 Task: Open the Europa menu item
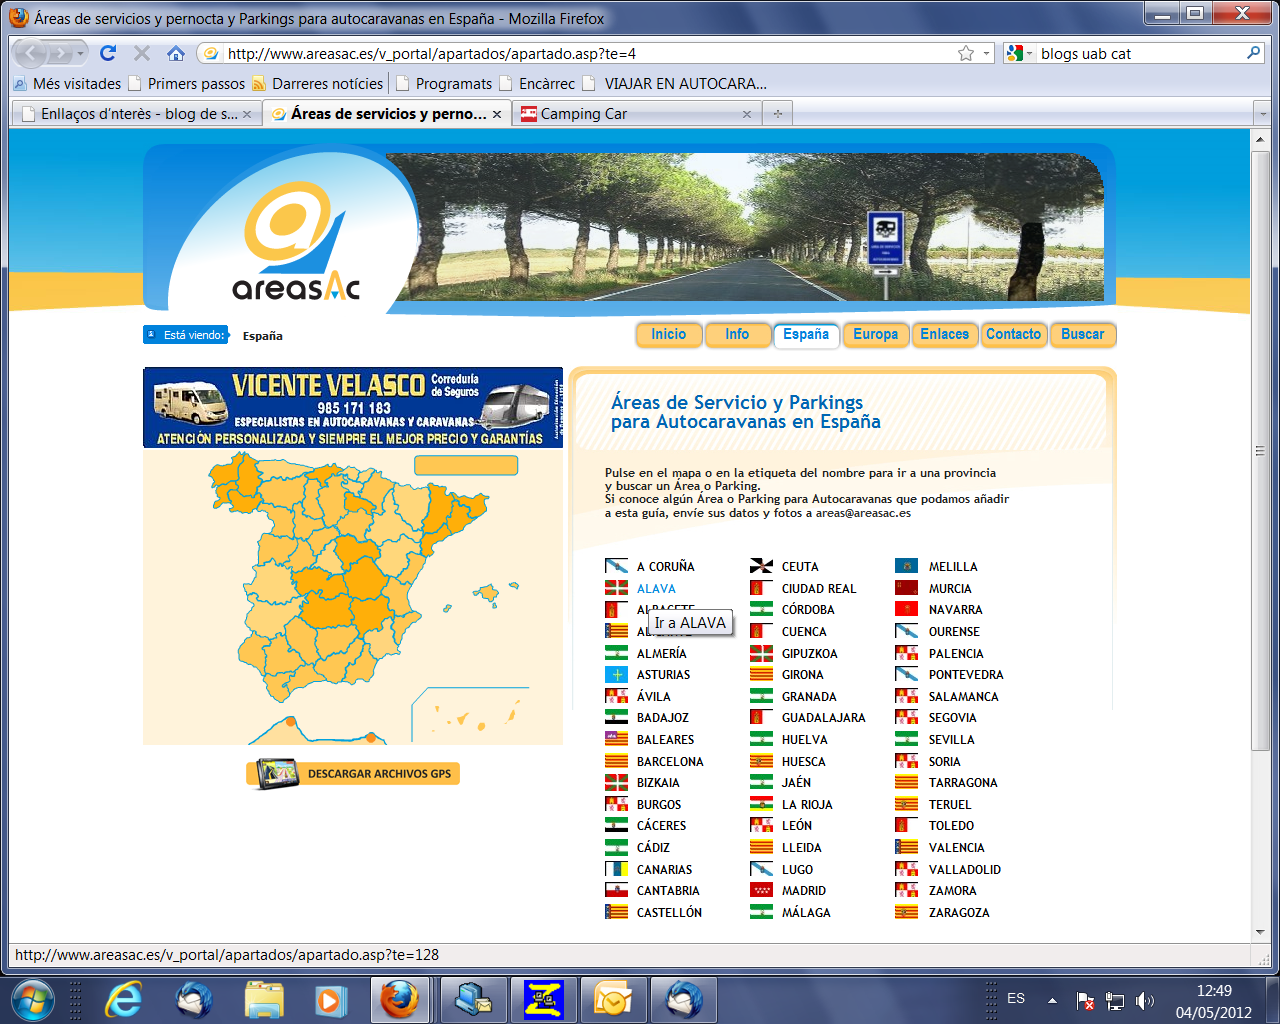(875, 335)
